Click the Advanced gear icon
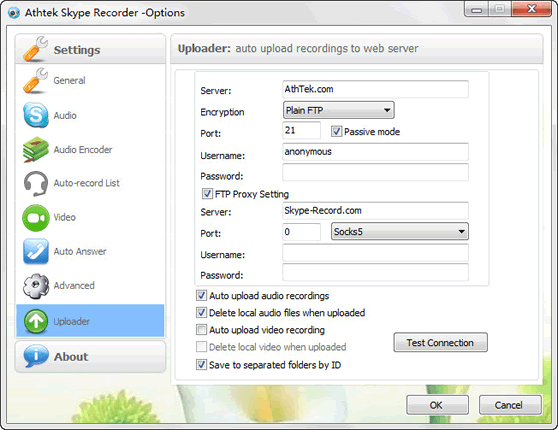 coord(36,285)
